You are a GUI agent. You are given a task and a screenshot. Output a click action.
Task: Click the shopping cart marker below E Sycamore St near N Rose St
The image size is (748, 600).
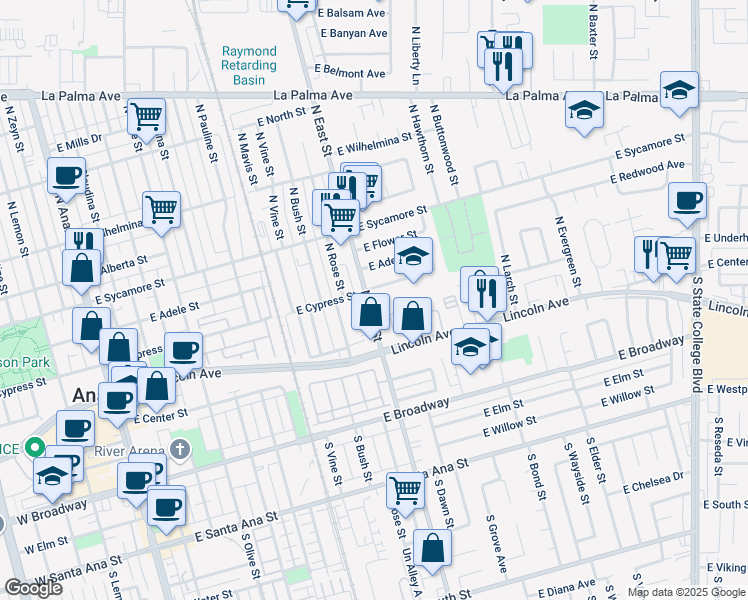point(341,219)
